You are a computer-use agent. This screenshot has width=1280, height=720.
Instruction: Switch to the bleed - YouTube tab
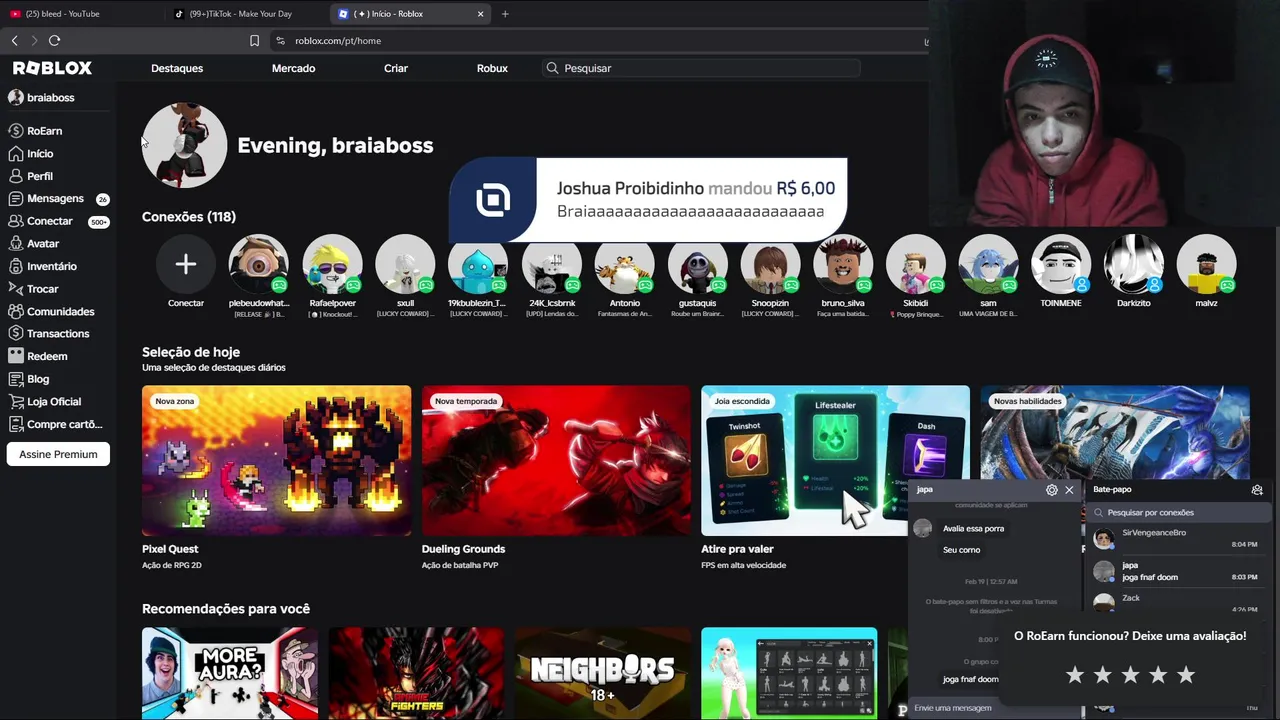click(x=80, y=14)
